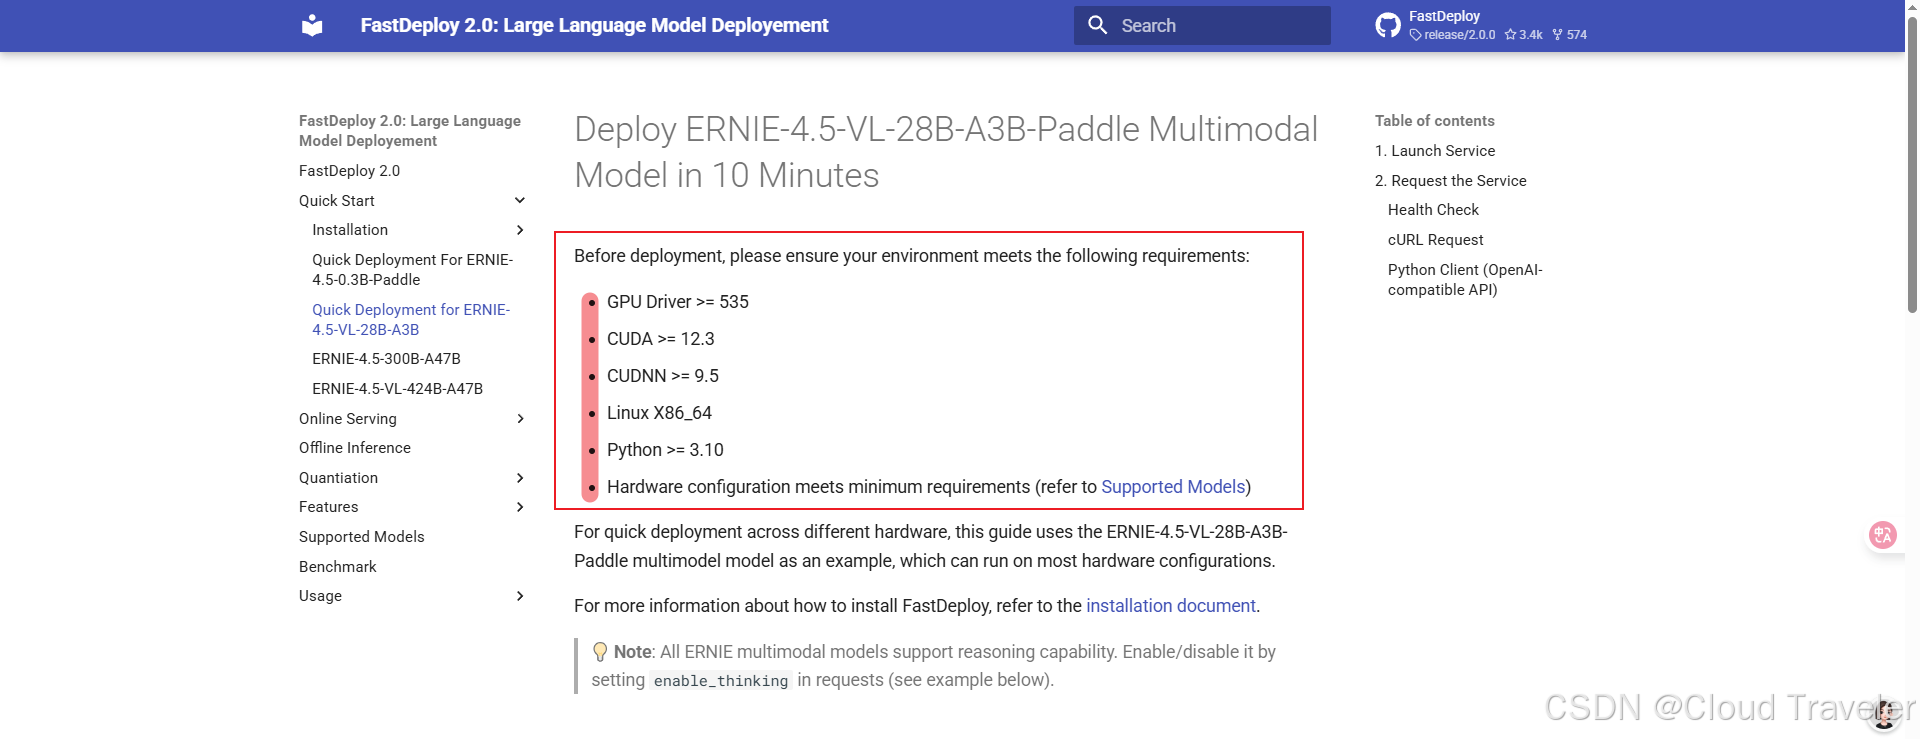Click the header site title text
Image resolution: width=1920 pixels, height=739 pixels.
click(x=594, y=25)
